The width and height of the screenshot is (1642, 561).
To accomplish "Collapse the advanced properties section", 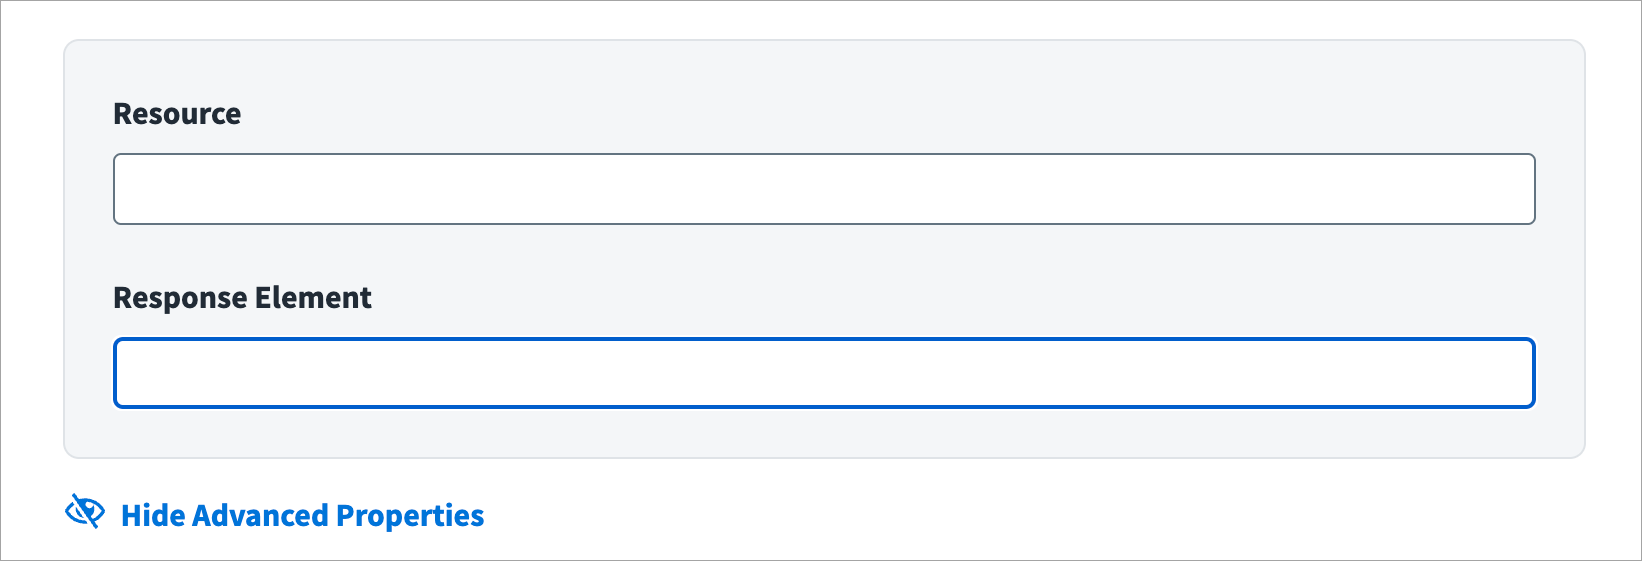I will pos(302,516).
